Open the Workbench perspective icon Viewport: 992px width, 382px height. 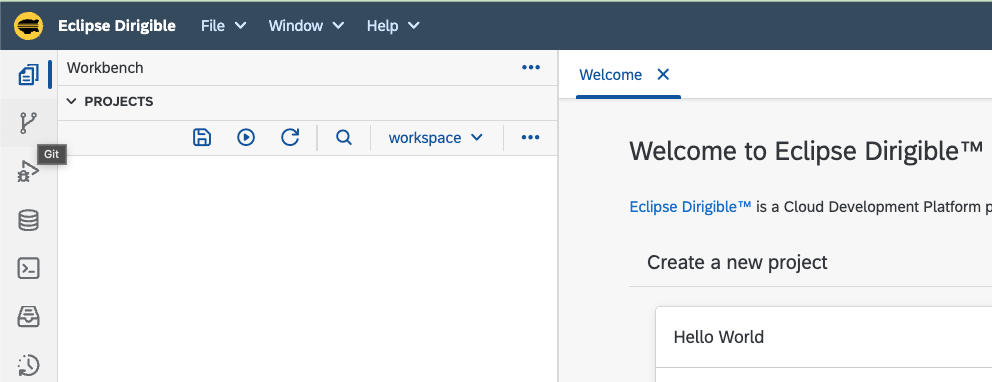pyautogui.click(x=28, y=75)
